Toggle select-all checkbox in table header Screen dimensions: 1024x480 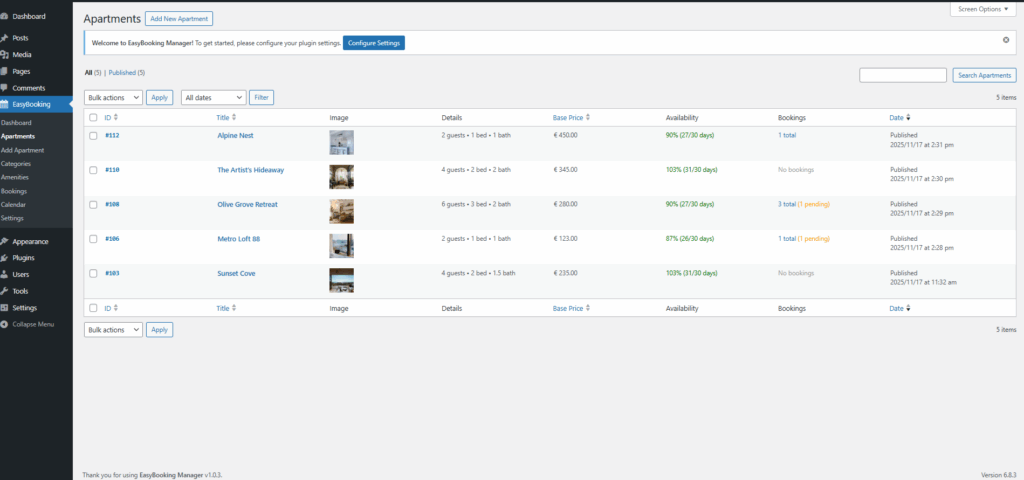(x=93, y=118)
